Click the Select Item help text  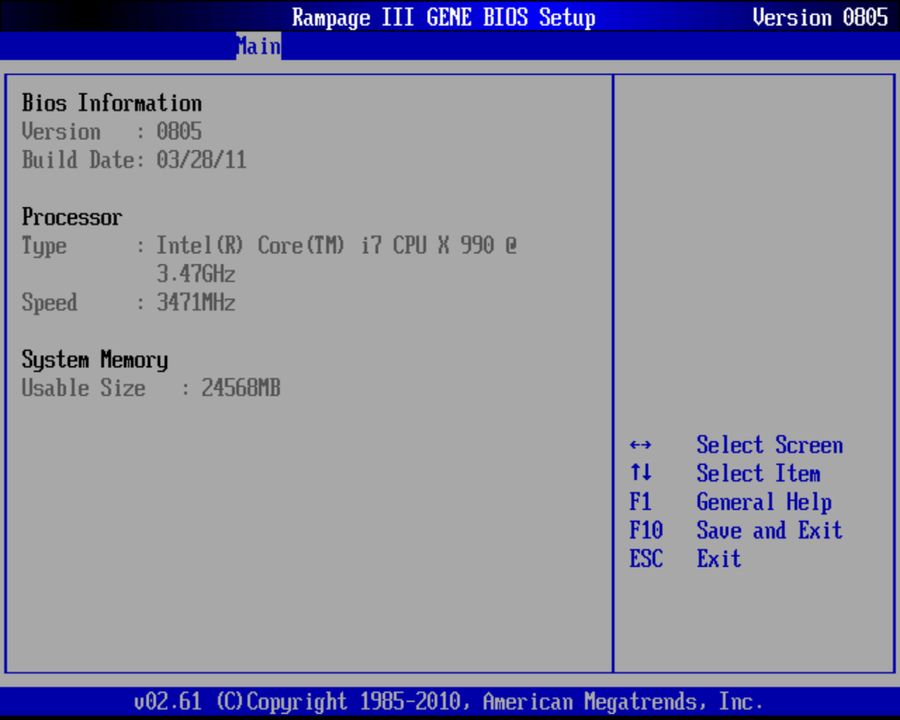point(758,474)
